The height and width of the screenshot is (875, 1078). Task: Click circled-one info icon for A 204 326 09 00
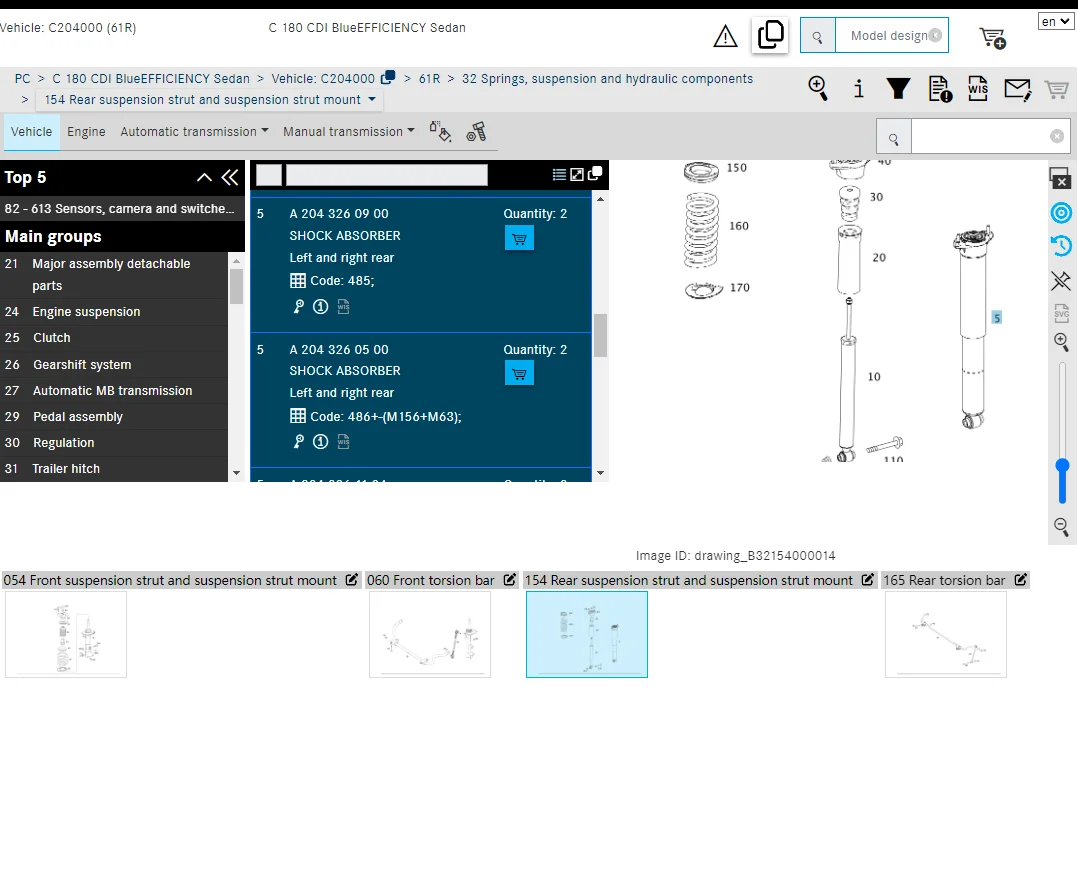point(320,307)
